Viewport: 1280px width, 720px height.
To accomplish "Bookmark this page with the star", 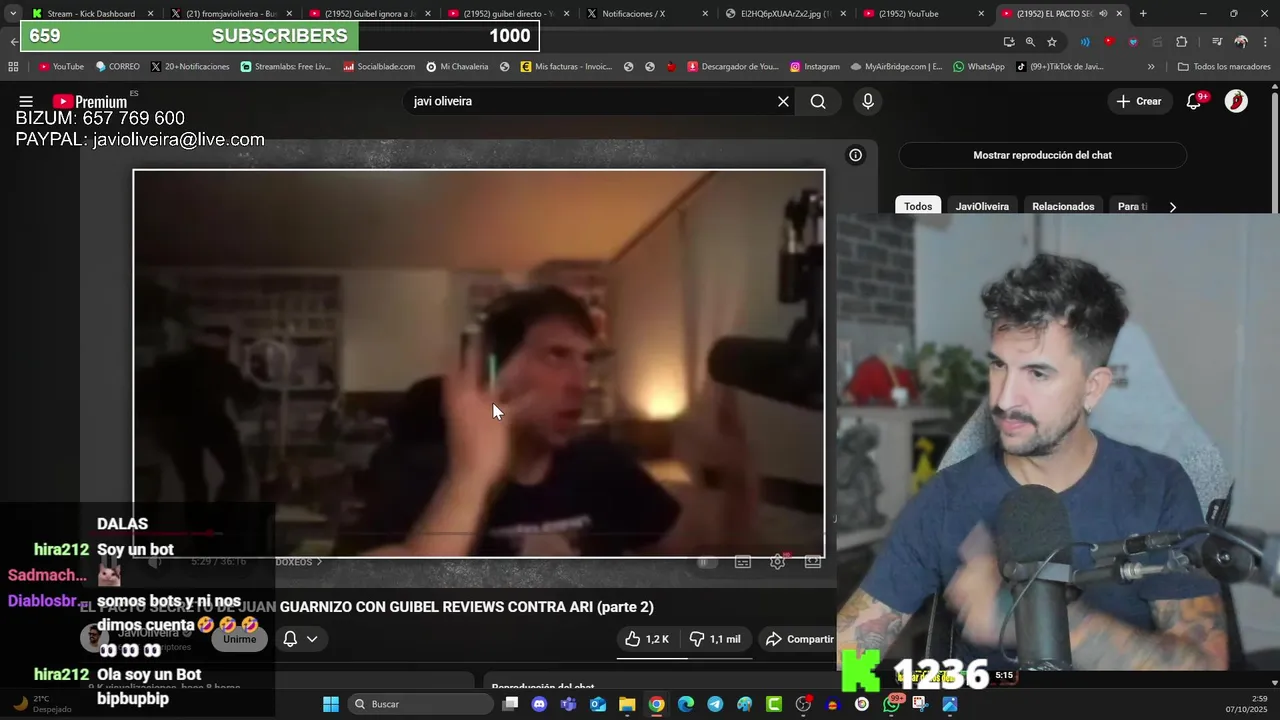I will point(1052,42).
